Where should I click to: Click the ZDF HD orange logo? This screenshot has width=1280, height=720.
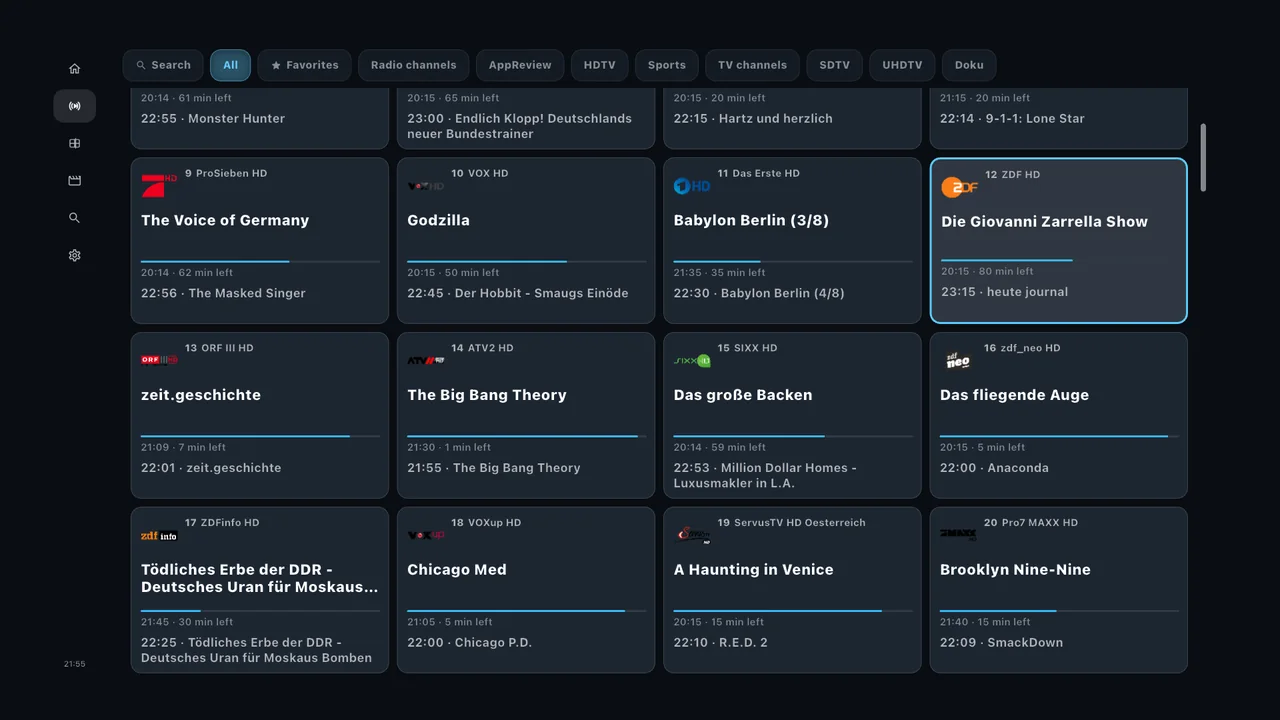959,187
